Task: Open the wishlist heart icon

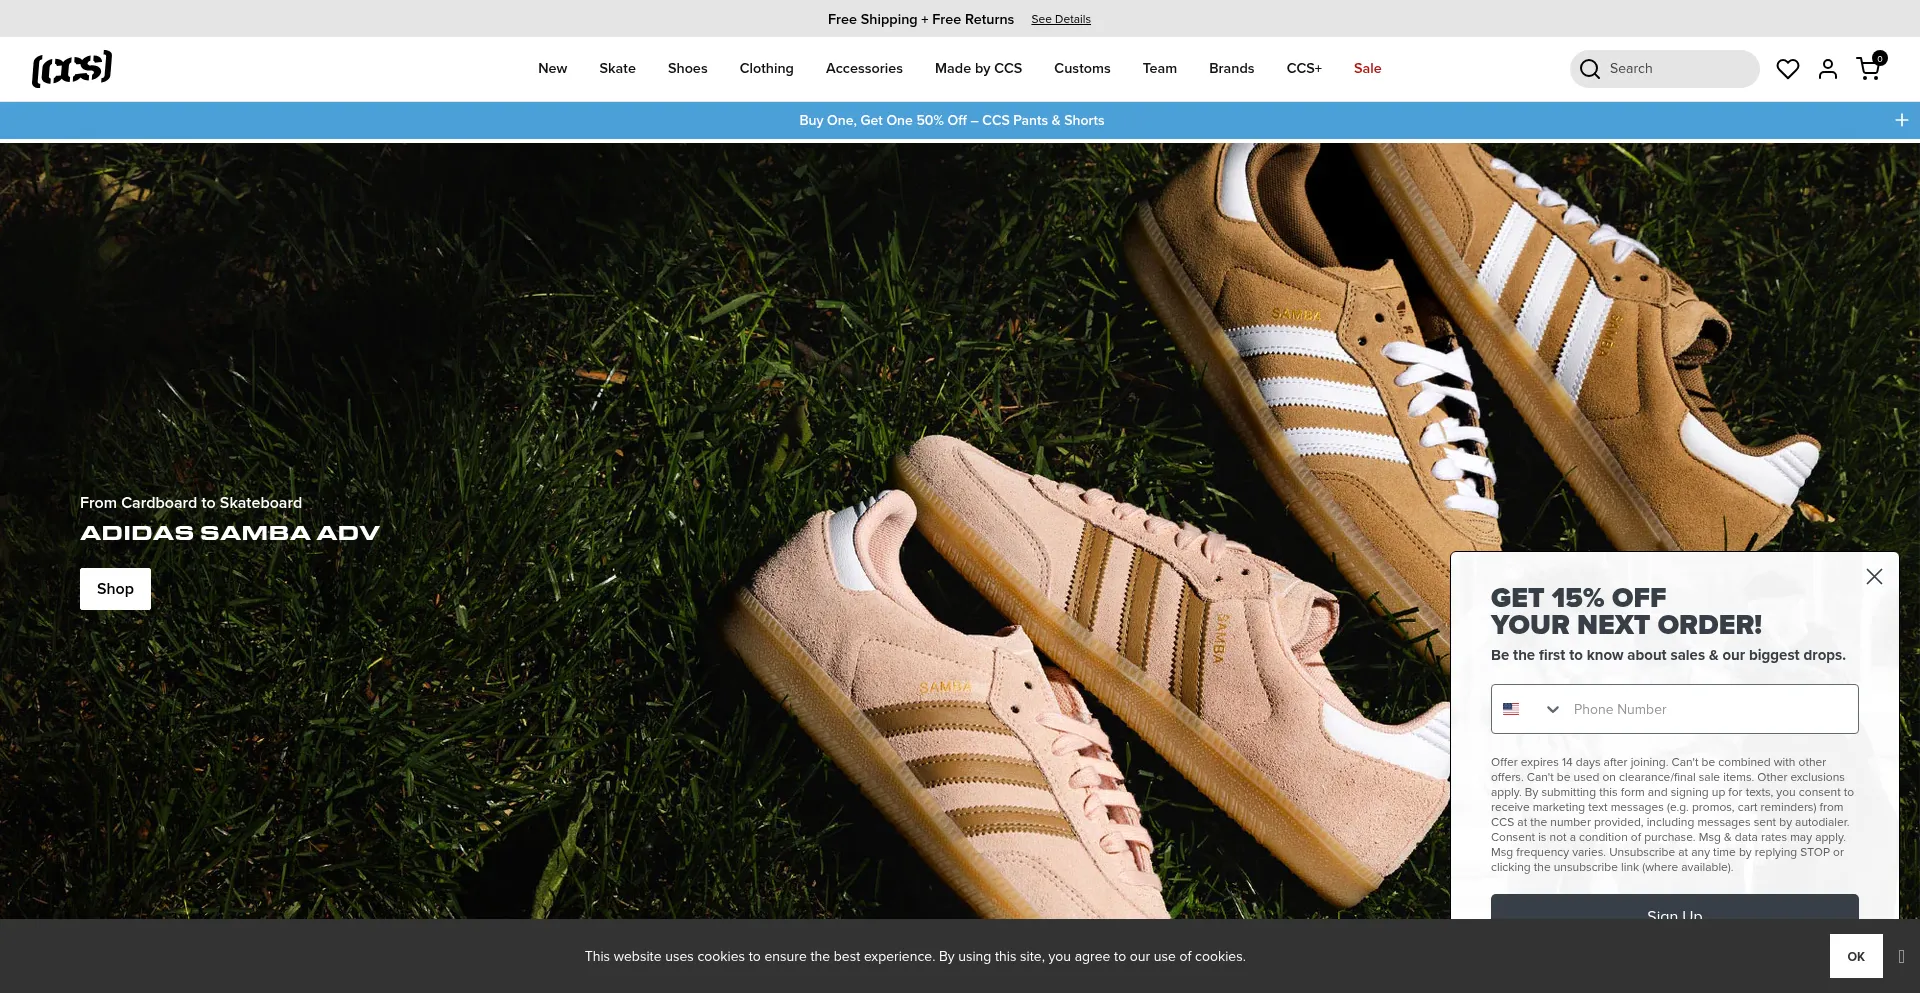Action: click(x=1788, y=69)
